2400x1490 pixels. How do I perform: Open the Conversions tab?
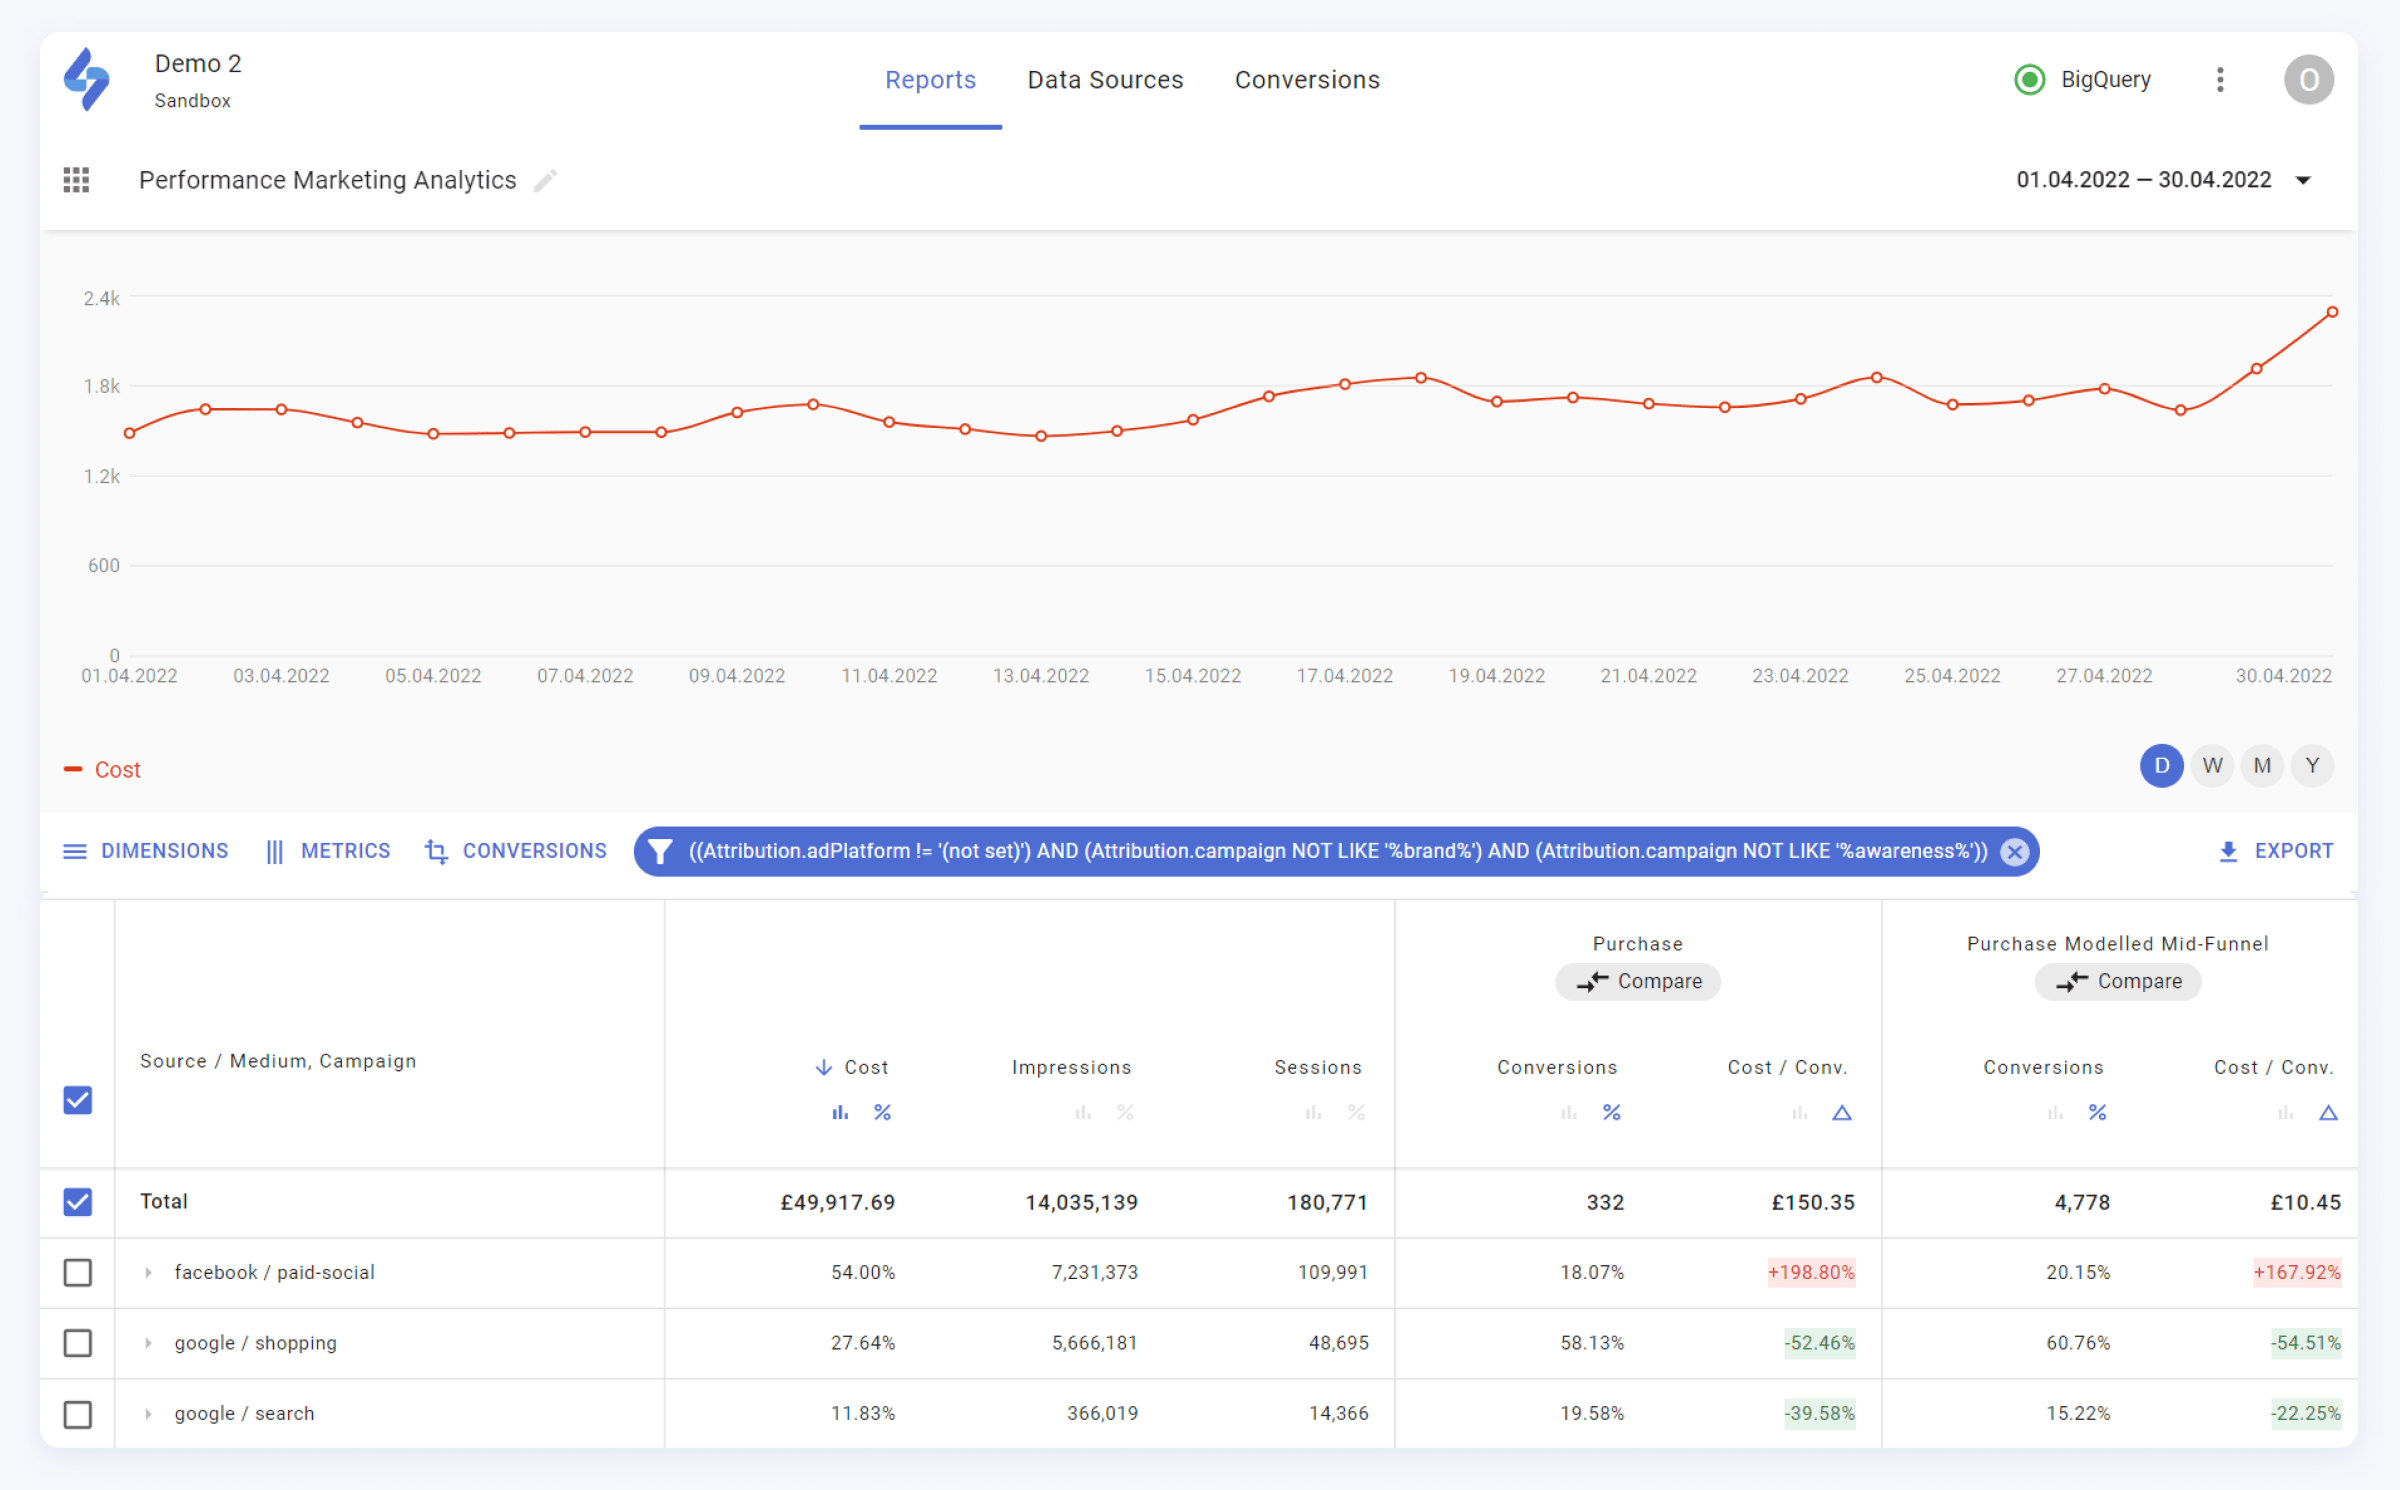tap(1307, 80)
